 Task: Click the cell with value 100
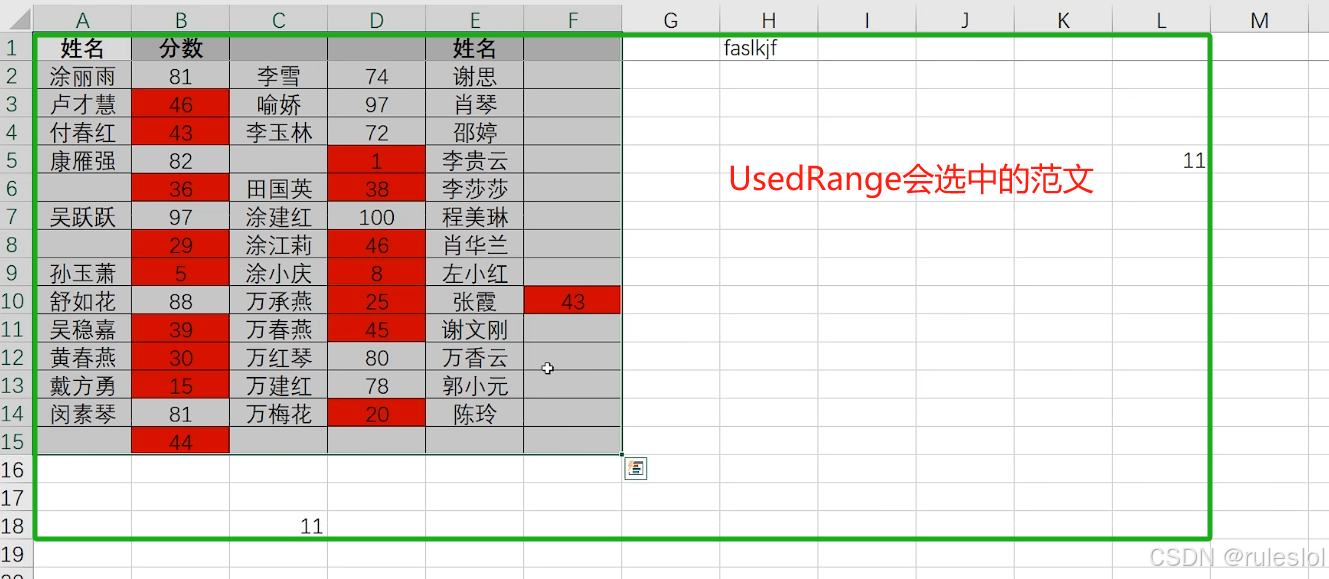click(377, 217)
